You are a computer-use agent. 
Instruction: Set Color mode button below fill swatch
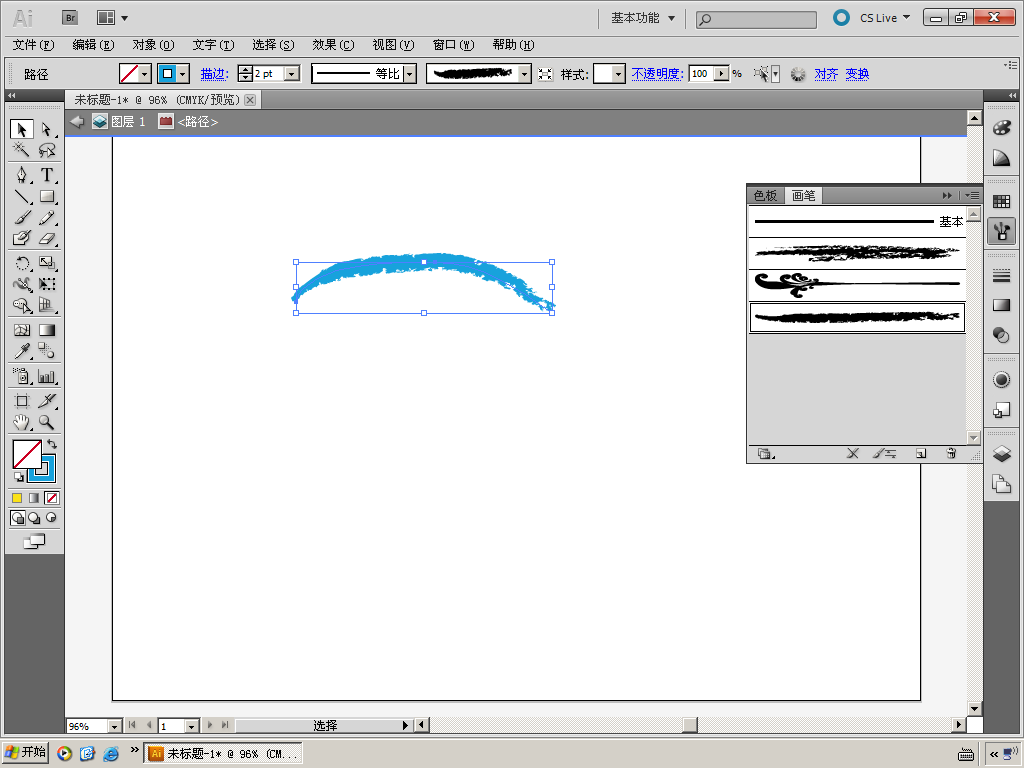(17, 498)
